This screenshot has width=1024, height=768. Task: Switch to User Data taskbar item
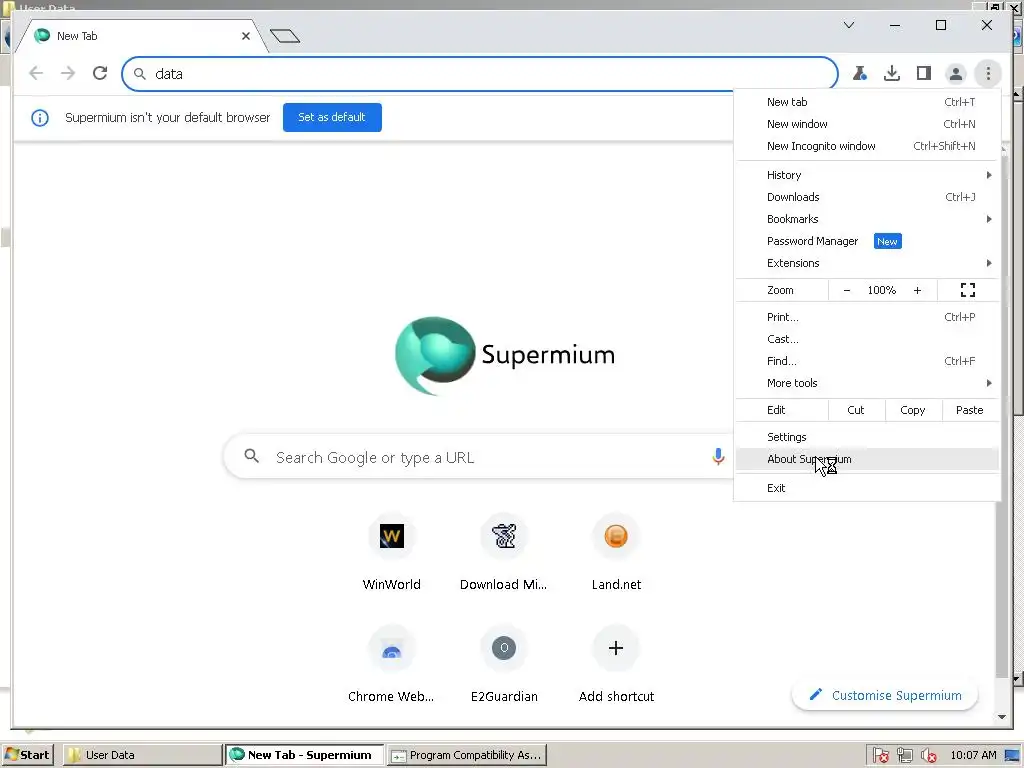coord(142,755)
